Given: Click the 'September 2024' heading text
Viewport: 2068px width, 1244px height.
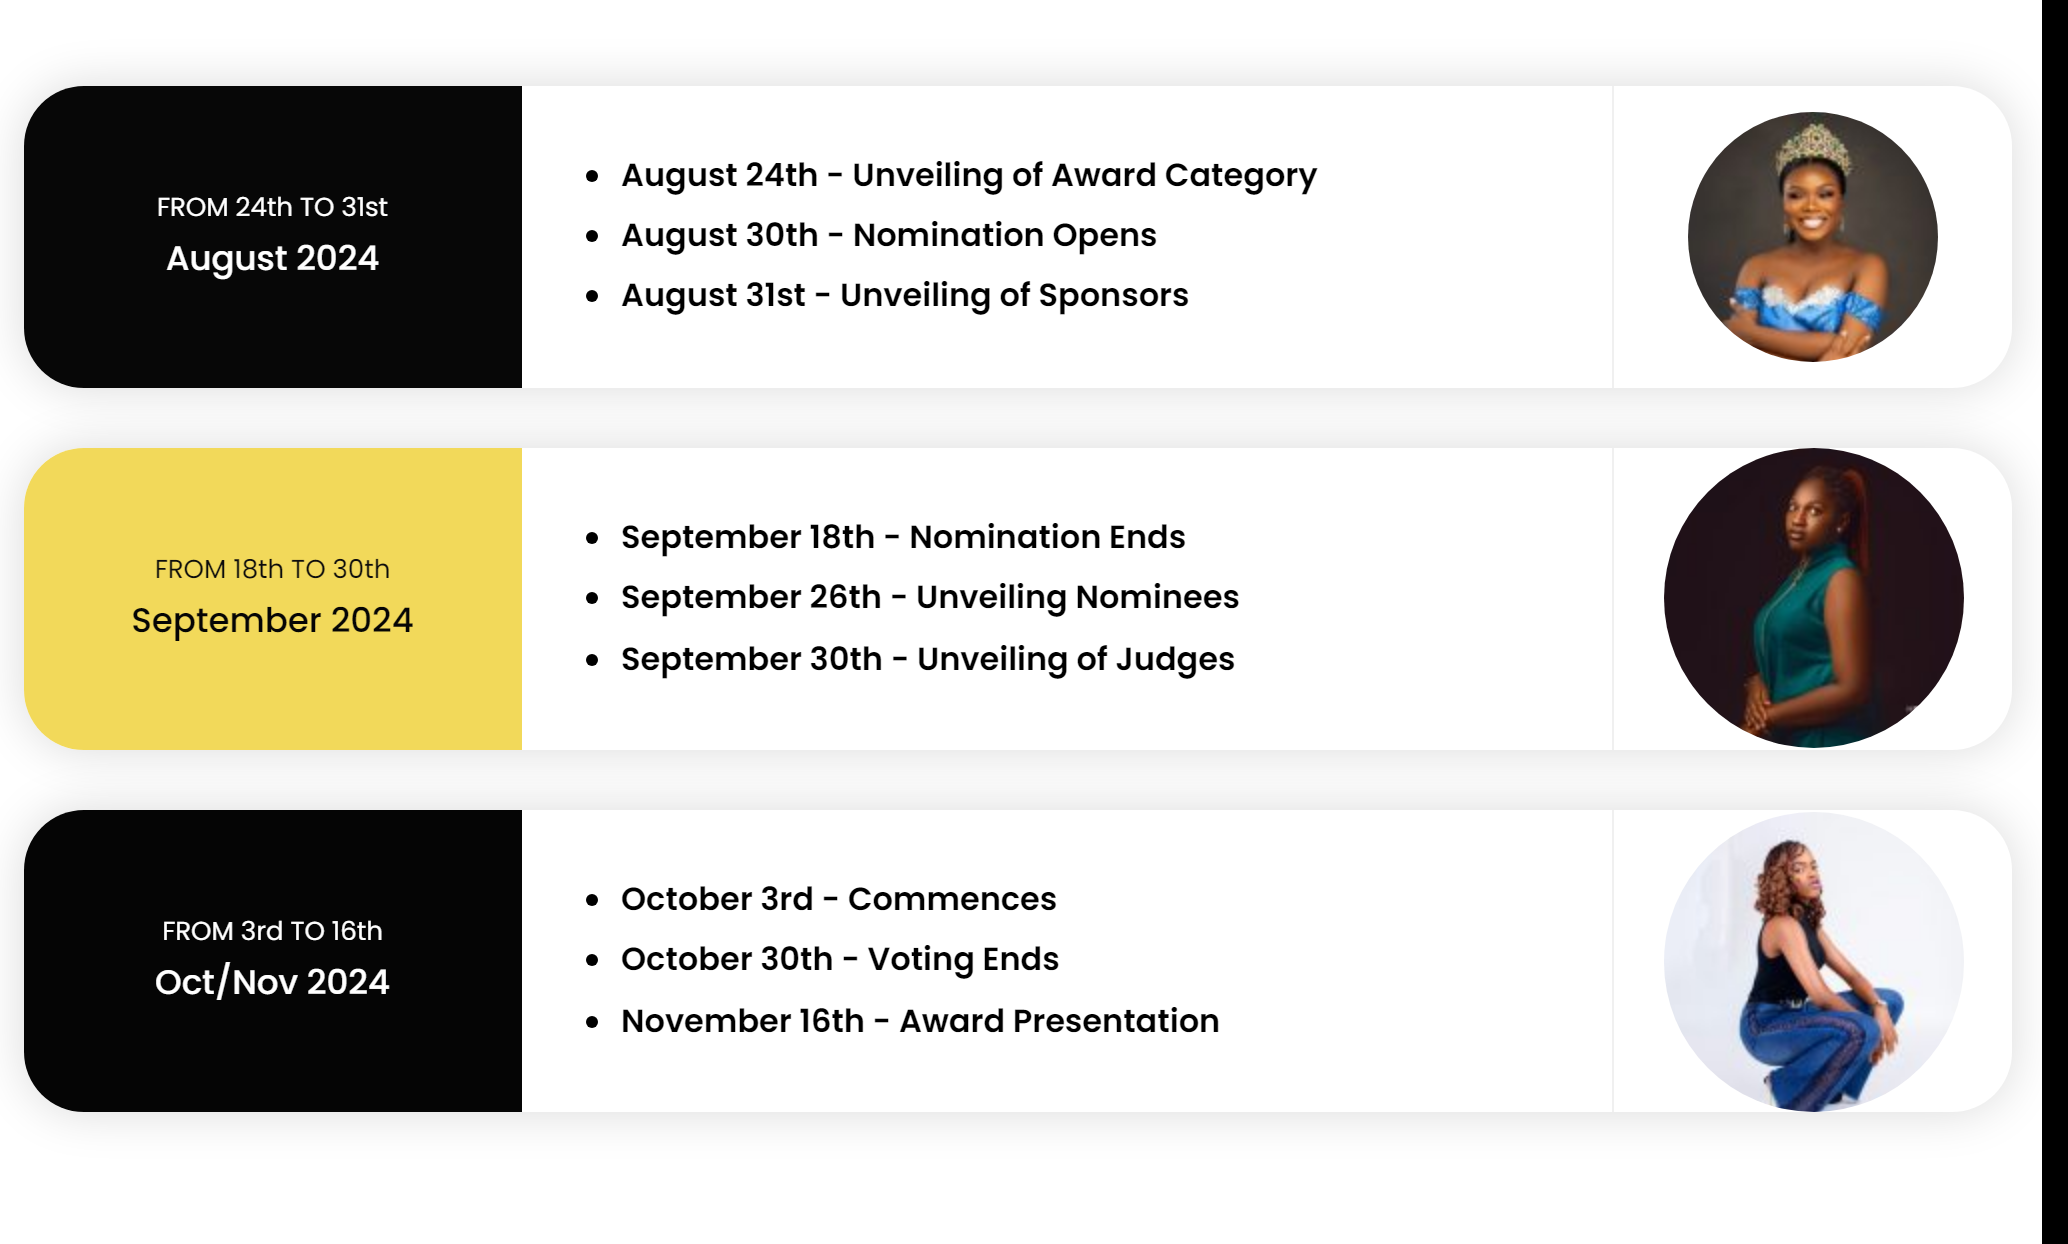Looking at the screenshot, I should pos(272,620).
